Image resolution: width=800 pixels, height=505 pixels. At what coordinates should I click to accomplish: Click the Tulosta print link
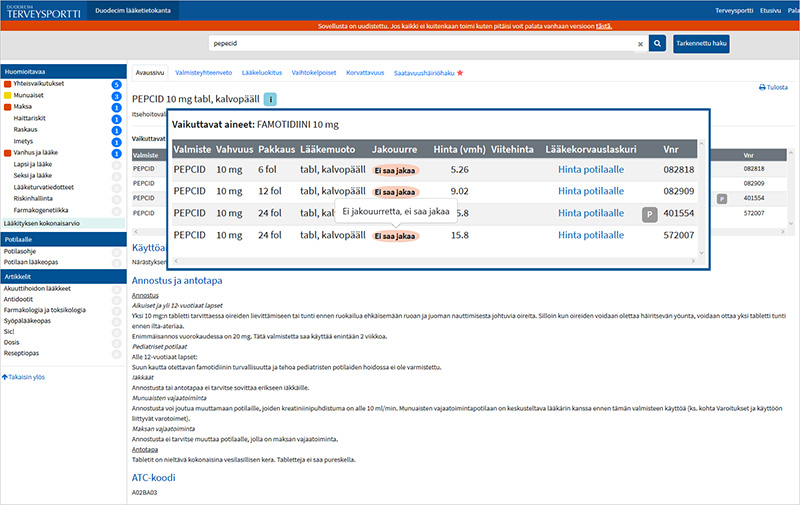point(773,87)
